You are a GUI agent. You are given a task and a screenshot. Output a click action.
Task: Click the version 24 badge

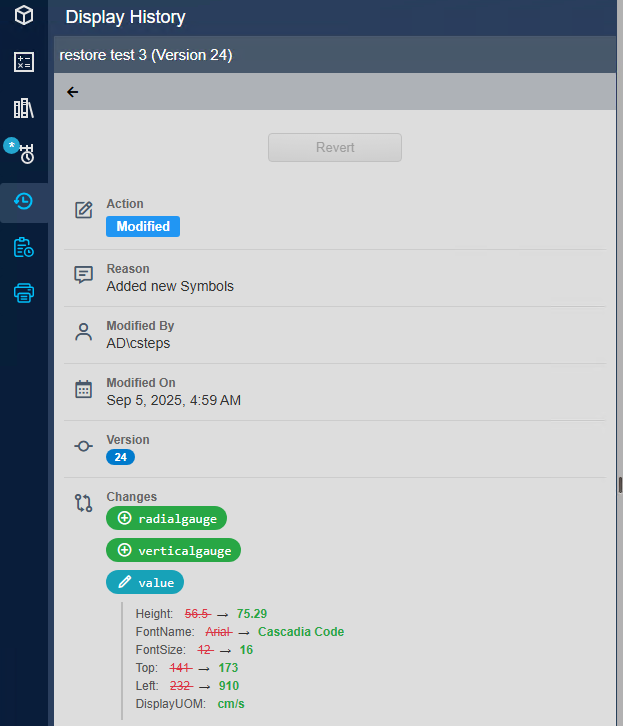click(120, 457)
